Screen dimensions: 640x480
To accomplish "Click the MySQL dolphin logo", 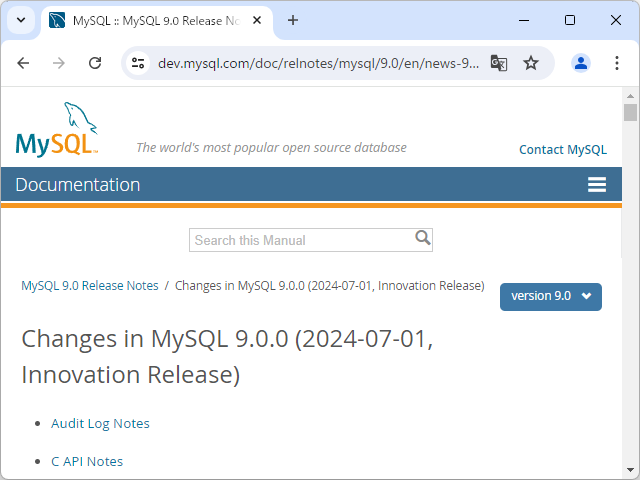I will (x=57, y=129).
